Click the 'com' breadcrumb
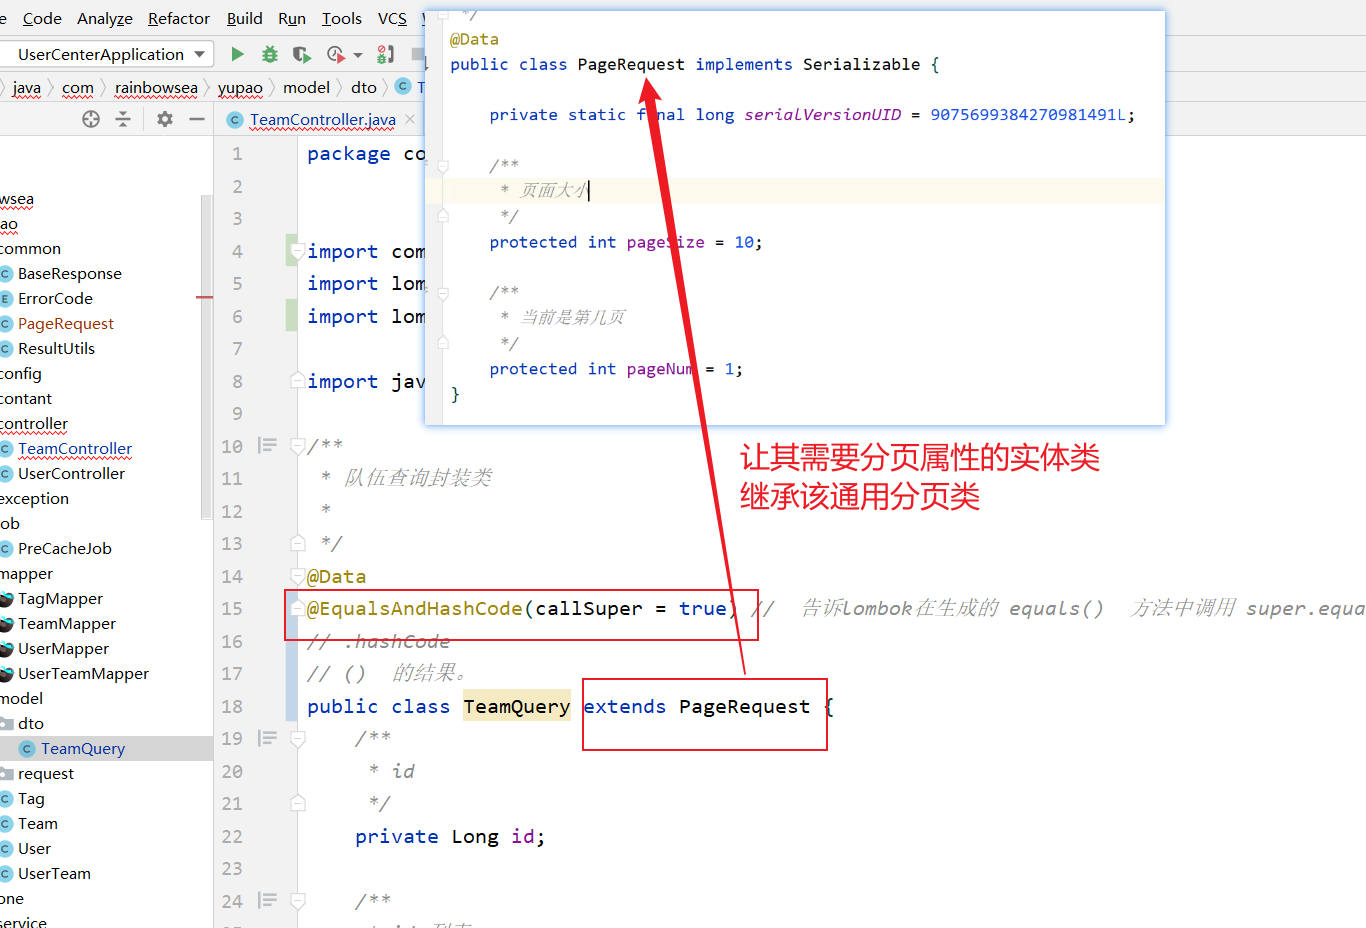 [x=78, y=87]
